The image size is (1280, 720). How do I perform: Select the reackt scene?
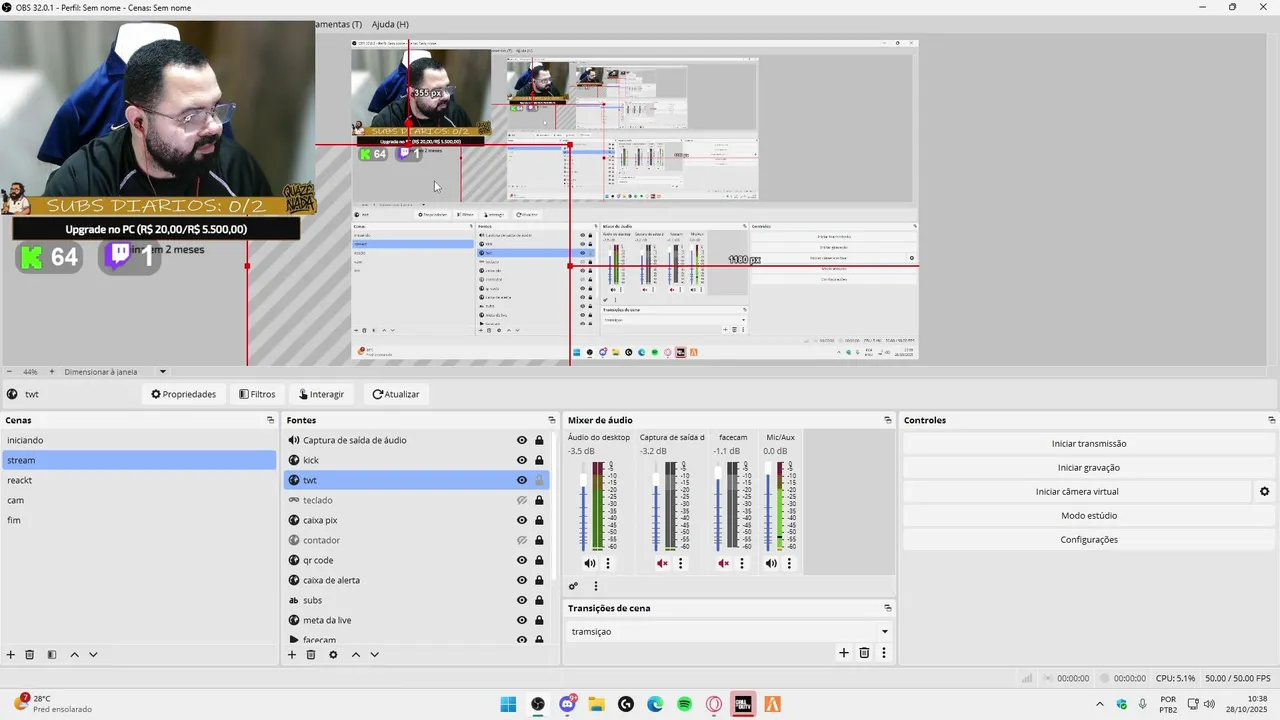tap(139, 480)
